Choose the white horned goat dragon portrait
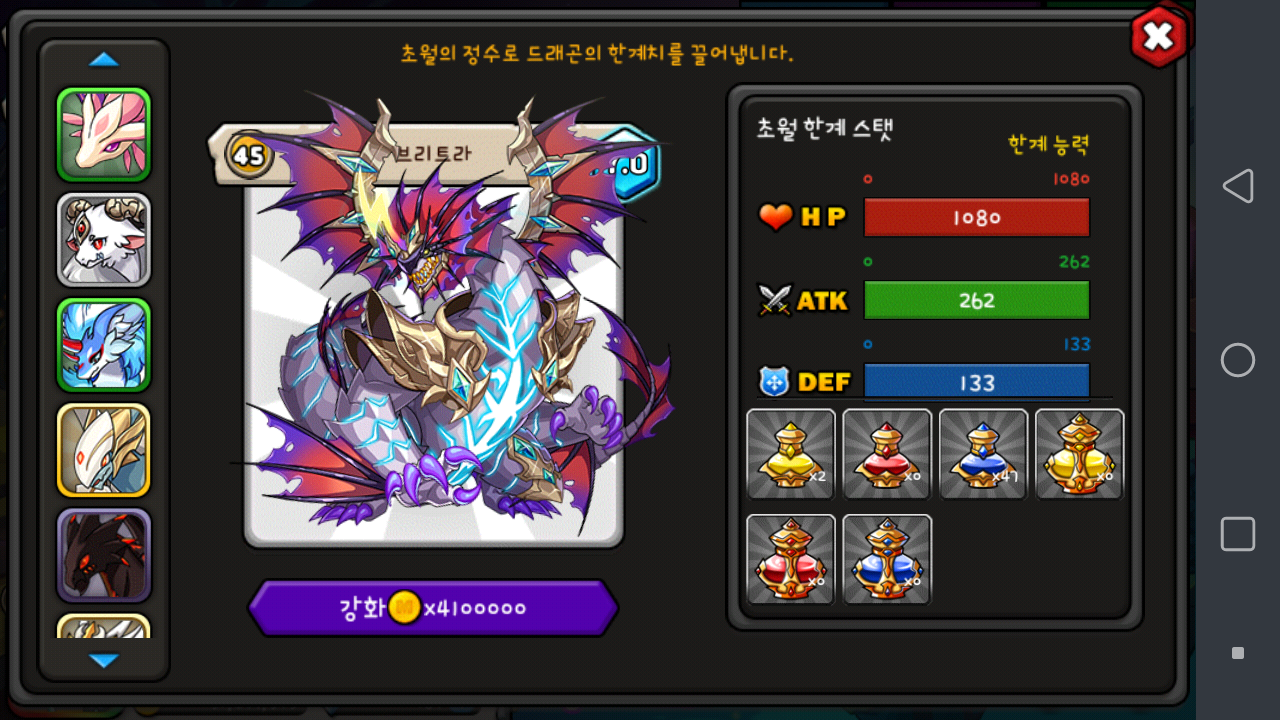This screenshot has height=720, width=1280. tap(104, 240)
